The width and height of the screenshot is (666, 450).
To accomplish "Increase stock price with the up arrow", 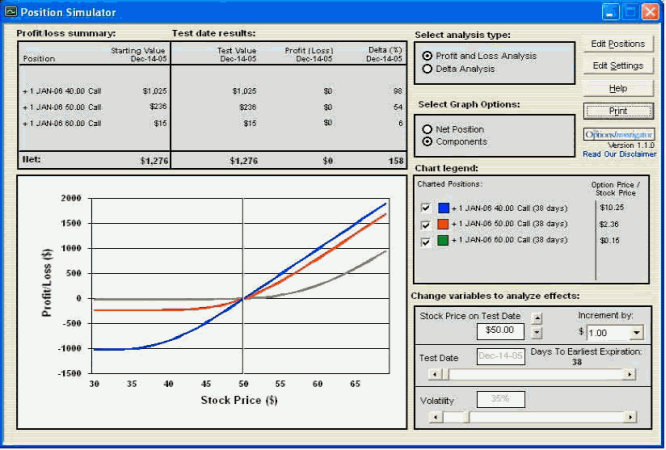I will pyautogui.click(x=537, y=318).
